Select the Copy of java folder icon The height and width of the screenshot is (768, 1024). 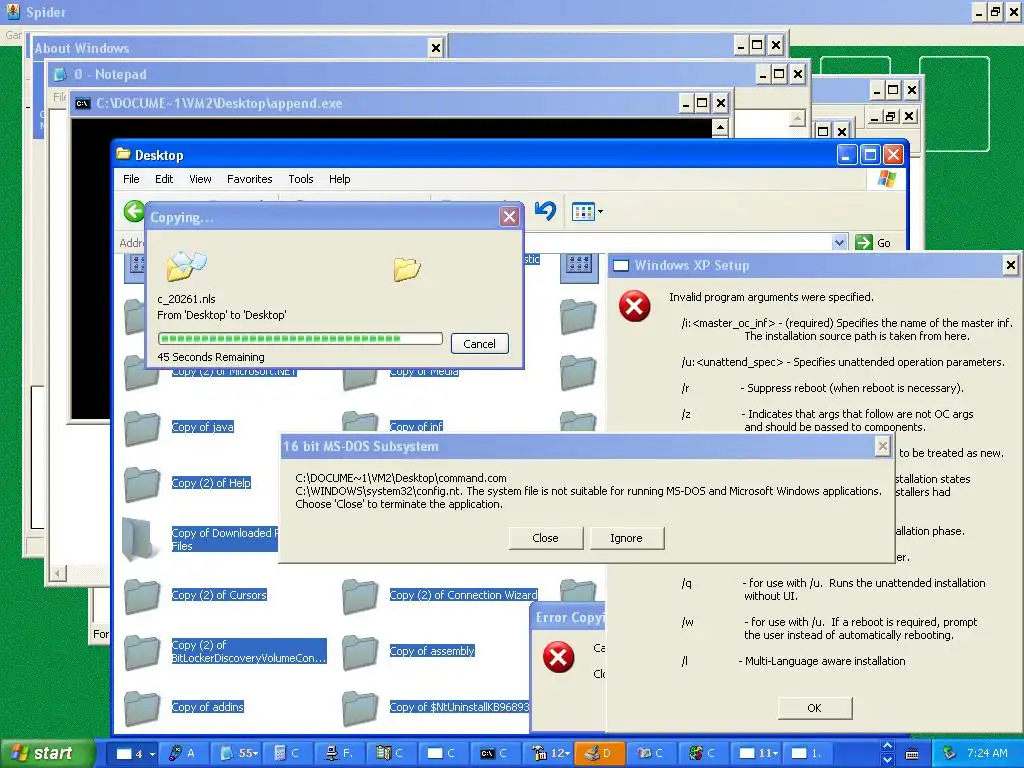point(142,427)
